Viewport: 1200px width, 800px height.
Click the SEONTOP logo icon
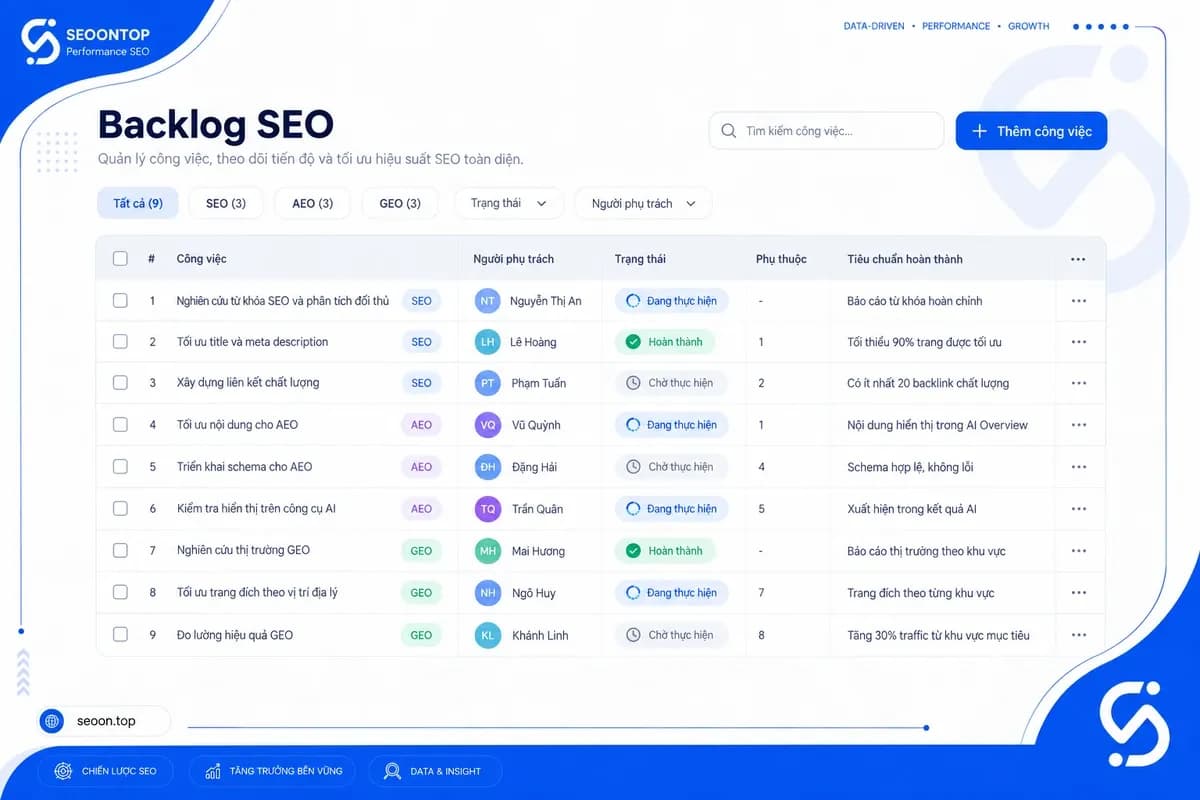click(40, 42)
